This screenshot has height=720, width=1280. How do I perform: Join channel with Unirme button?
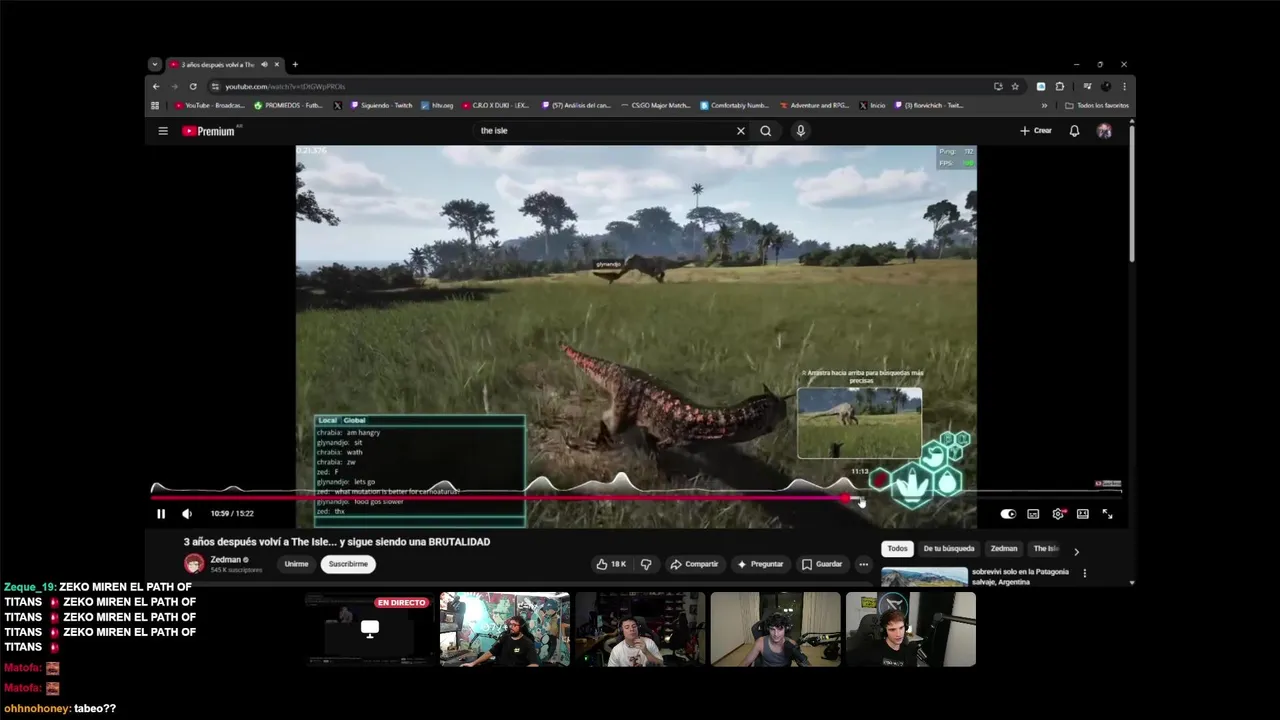pos(296,564)
